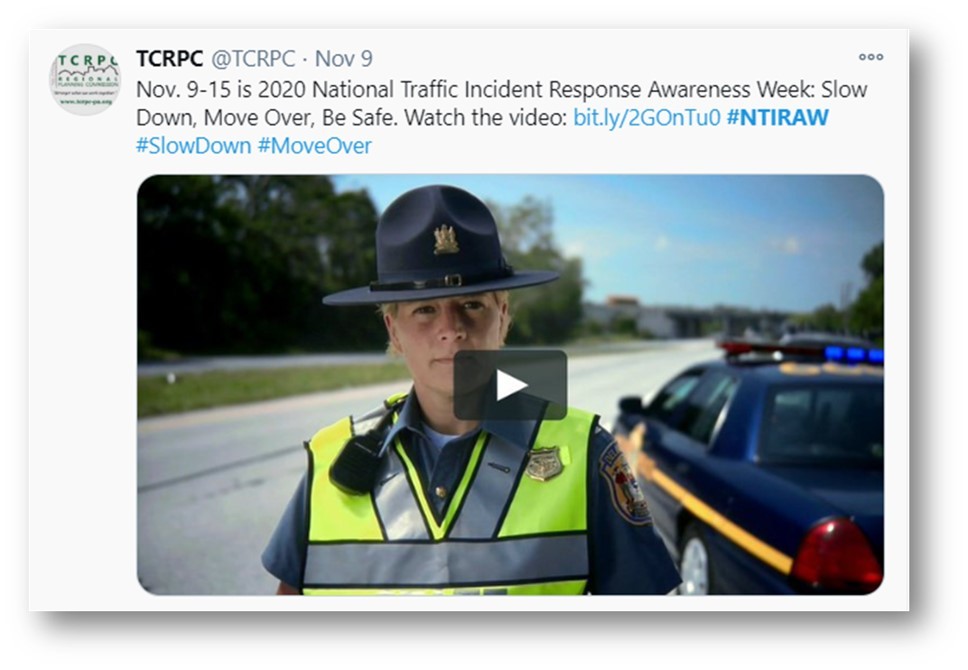Play the trooper video
Viewport: 968px width, 670px height.
pos(511,385)
